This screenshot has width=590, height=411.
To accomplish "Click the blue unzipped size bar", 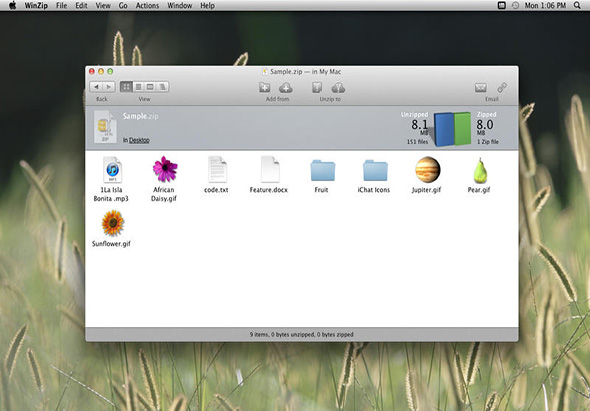I will coord(444,129).
